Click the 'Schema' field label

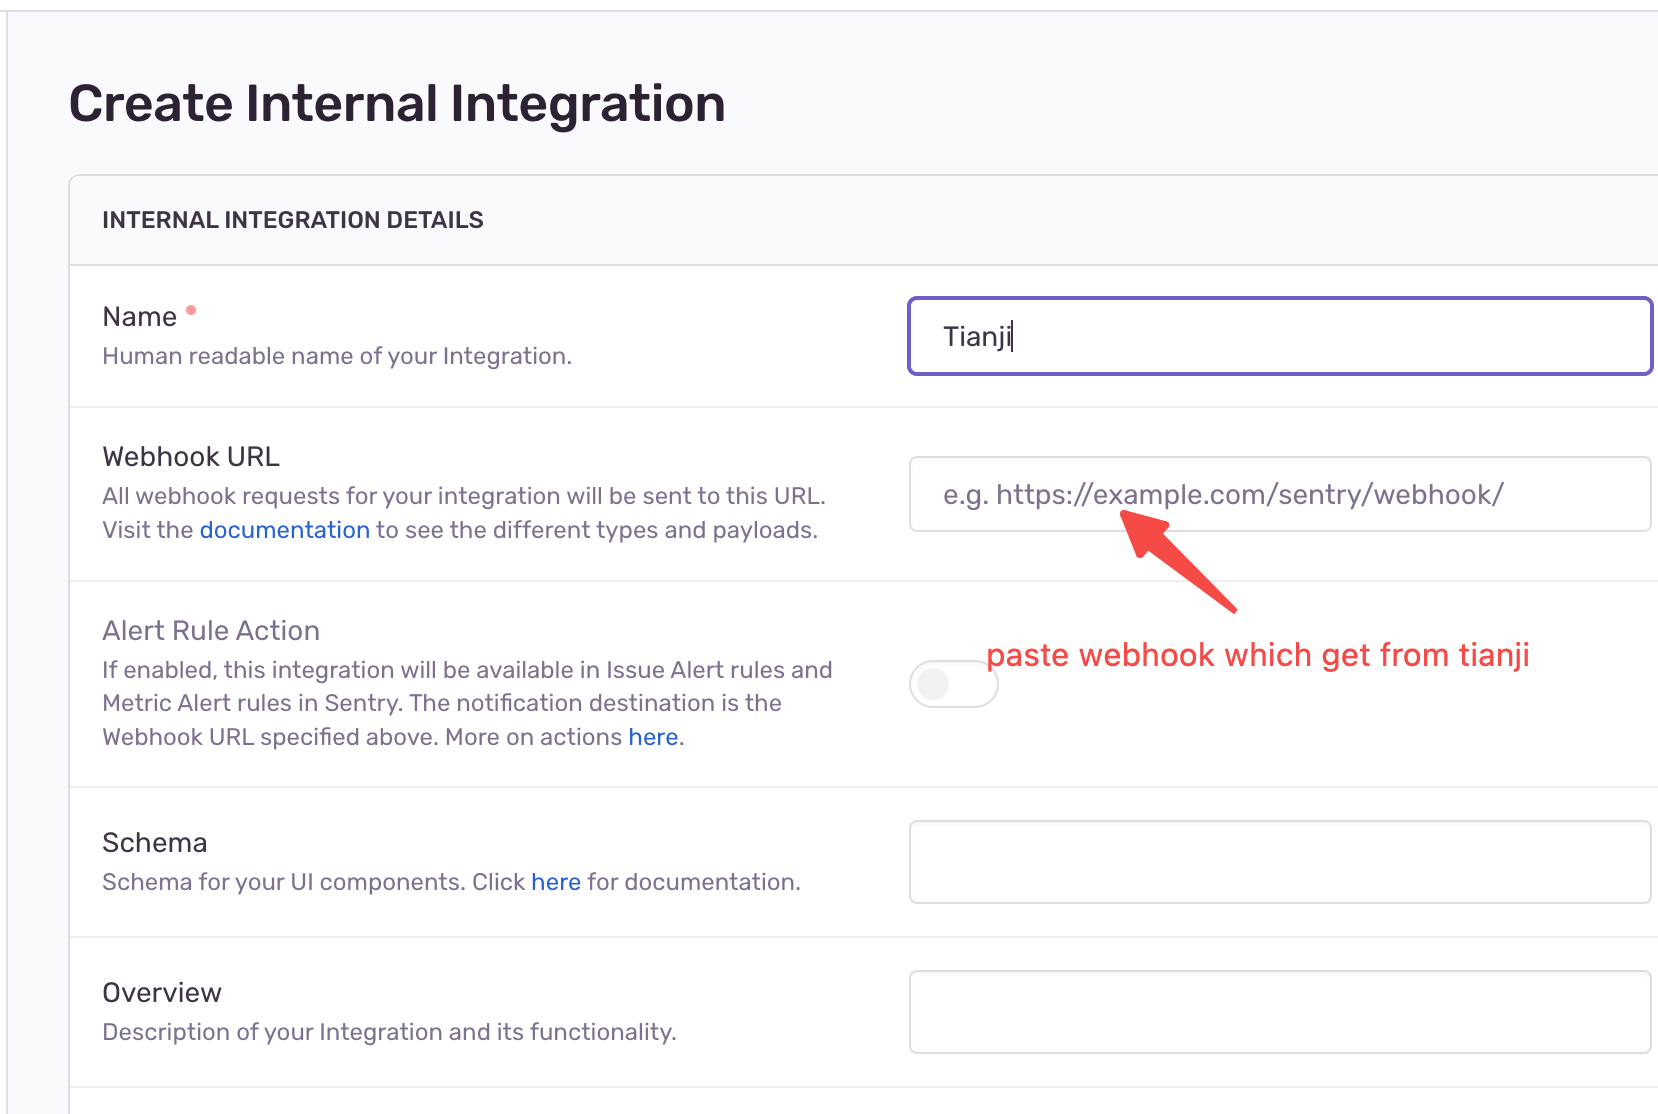pyautogui.click(x=155, y=843)
